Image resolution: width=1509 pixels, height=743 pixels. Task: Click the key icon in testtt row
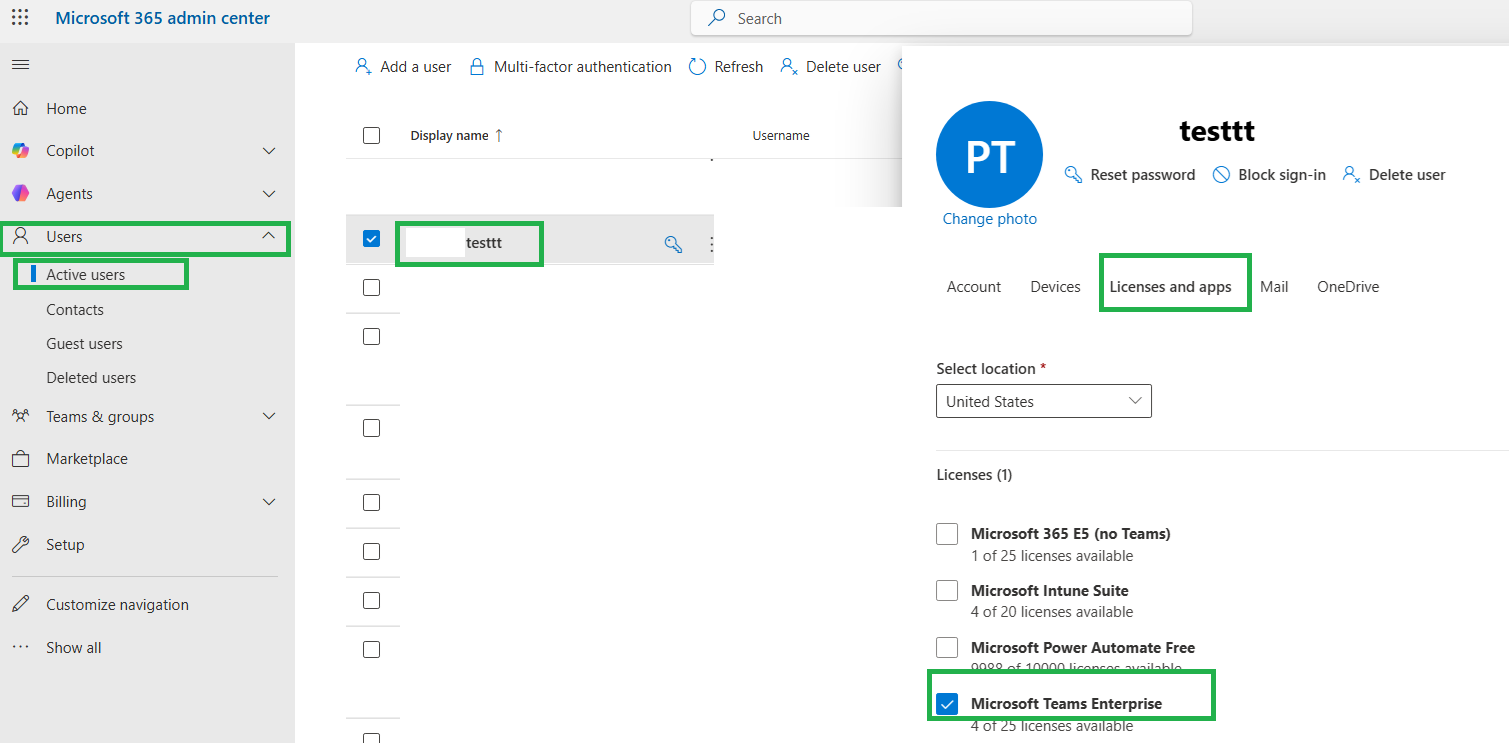pos(673,243)
